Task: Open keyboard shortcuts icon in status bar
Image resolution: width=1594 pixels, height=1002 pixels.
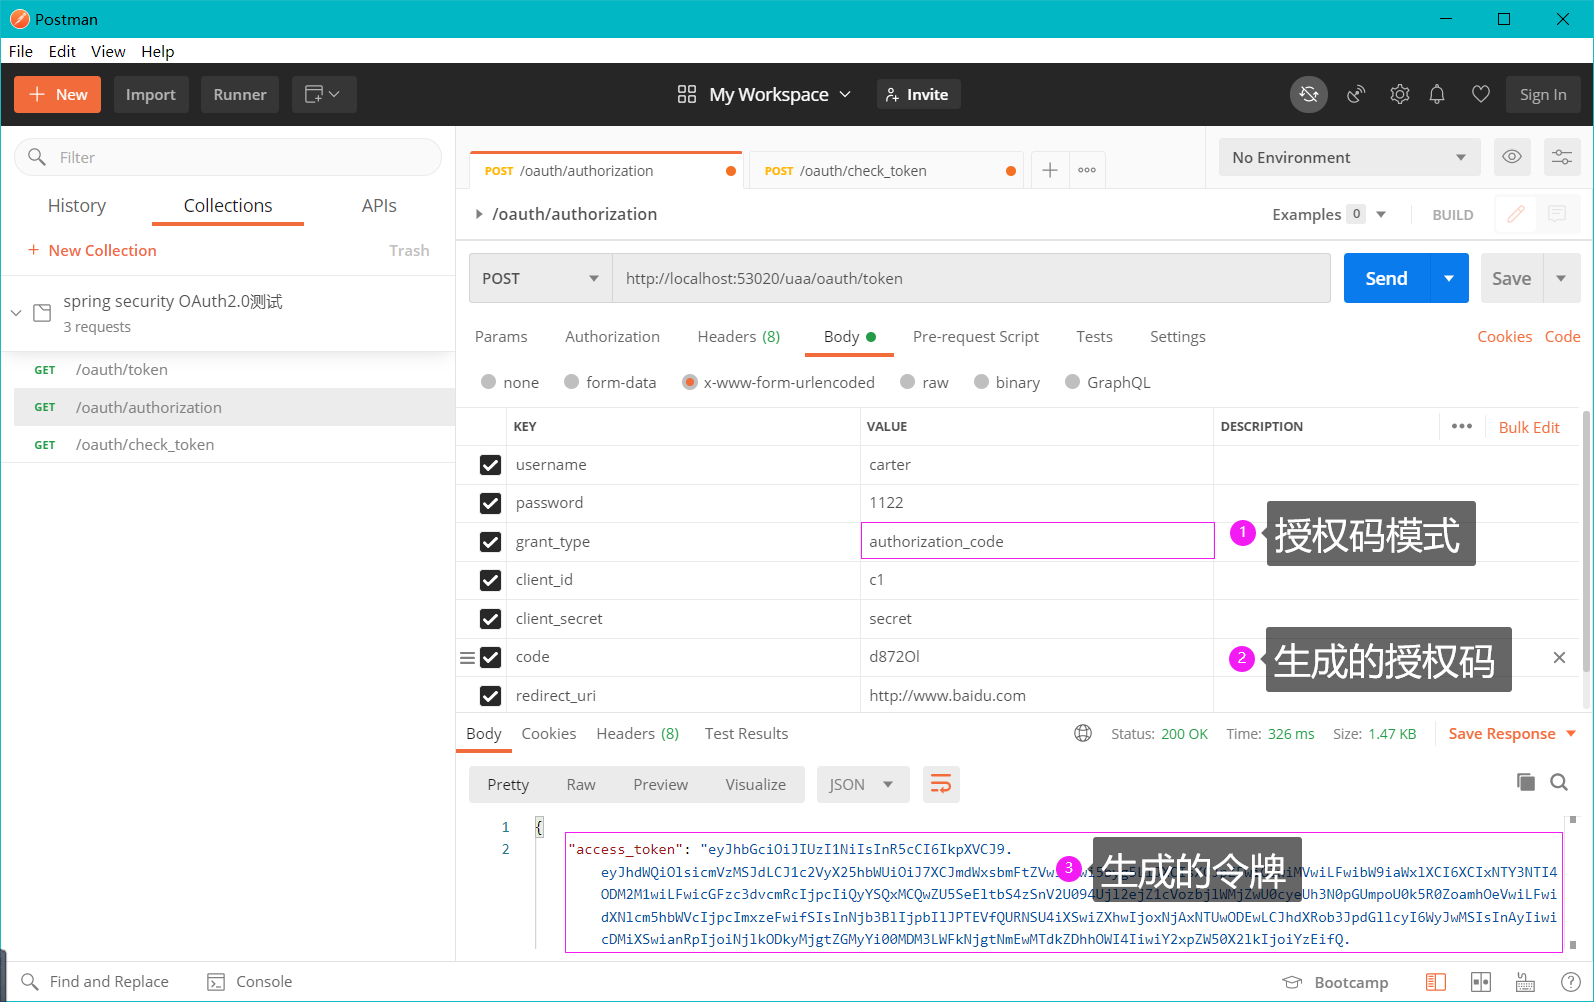Action: 1525,982
